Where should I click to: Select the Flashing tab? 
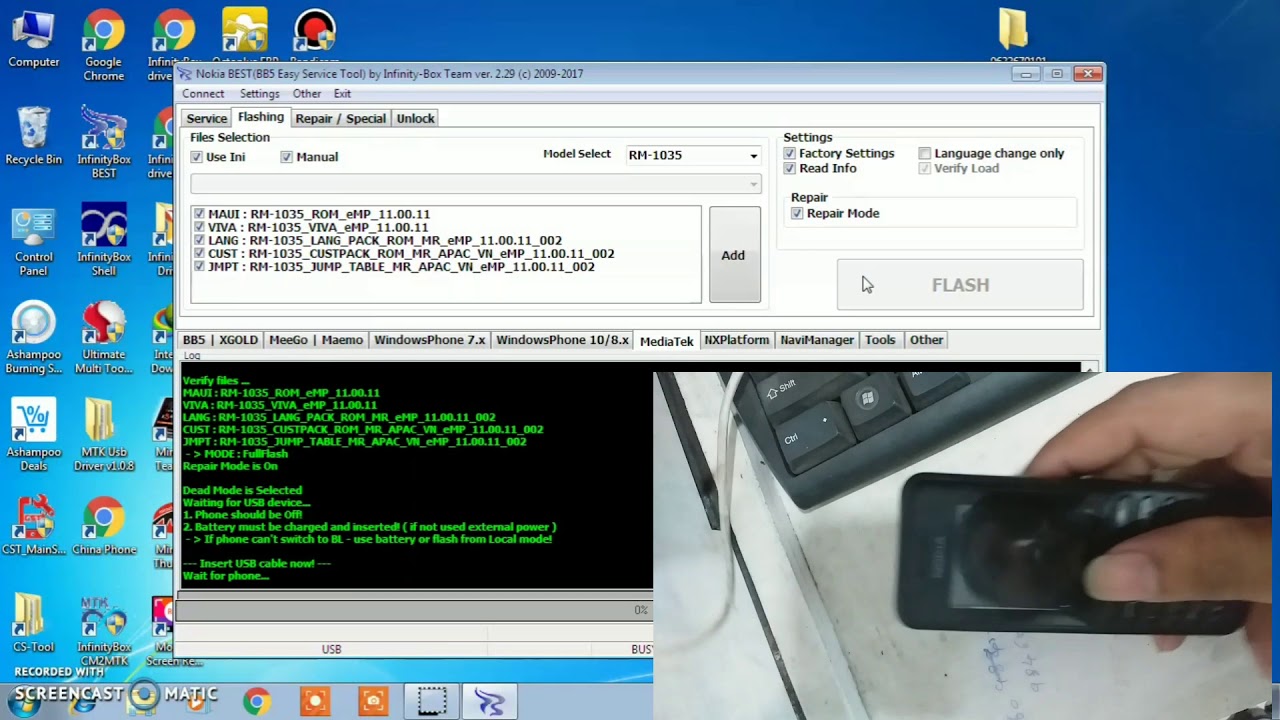click(x=261, y=117)
